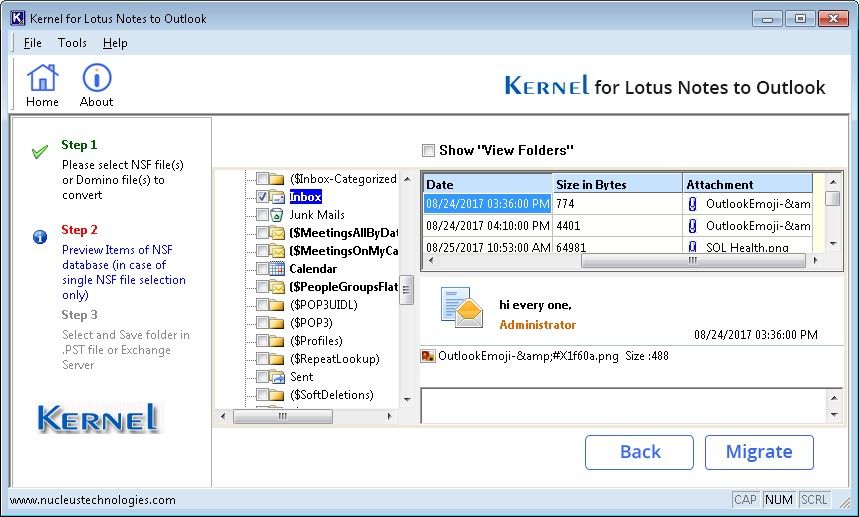
Task: Click the Back button
Action: tap(639, 452)
